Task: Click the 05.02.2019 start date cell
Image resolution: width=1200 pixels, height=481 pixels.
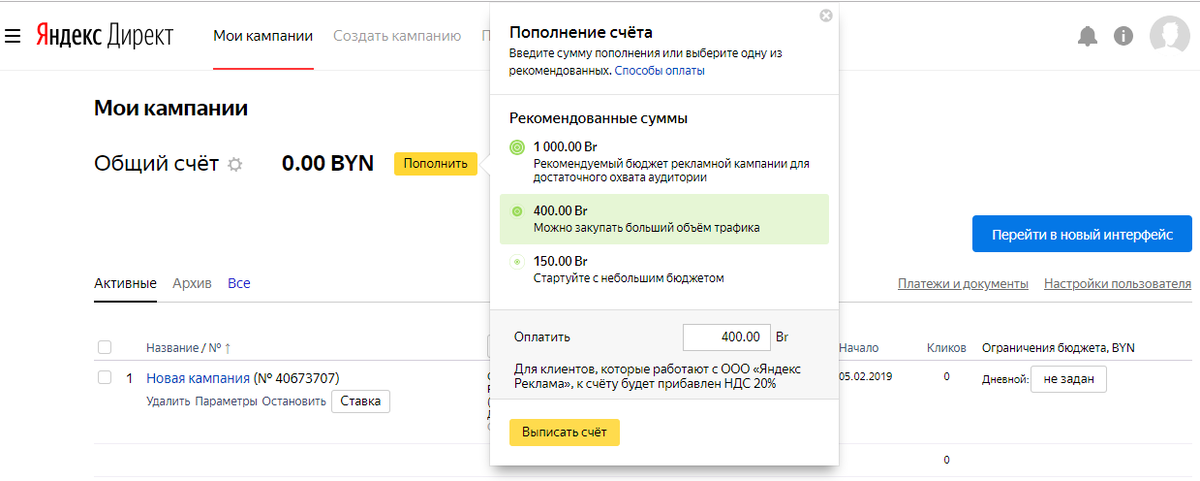Action: point(866,377)
